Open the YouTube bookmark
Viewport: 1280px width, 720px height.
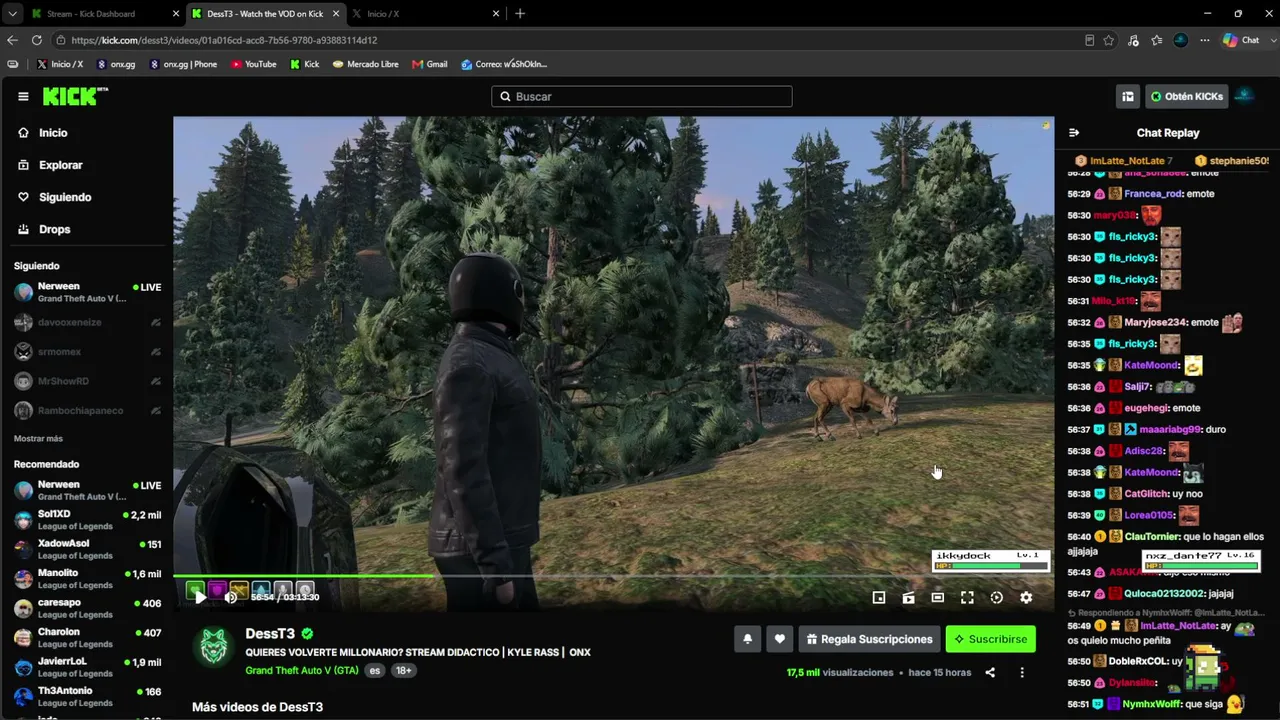click(x=254, y=64)
